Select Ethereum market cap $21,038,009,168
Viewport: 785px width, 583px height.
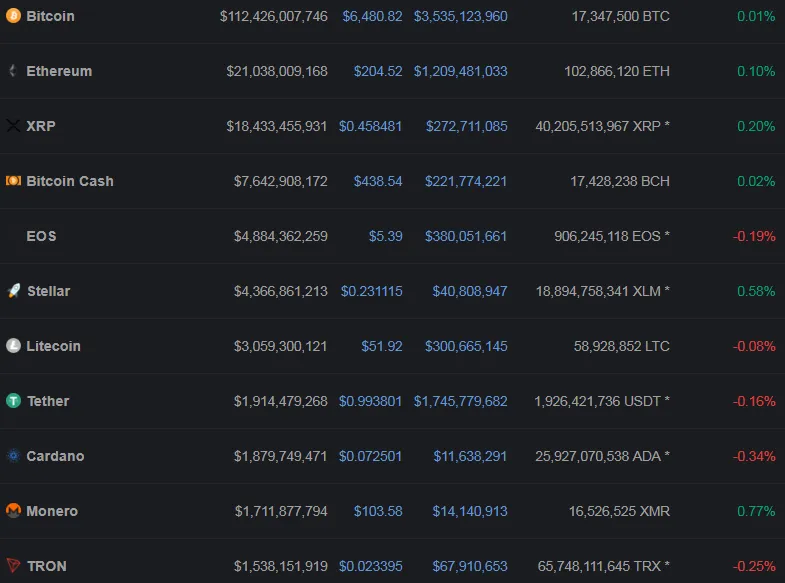[277, 71]
